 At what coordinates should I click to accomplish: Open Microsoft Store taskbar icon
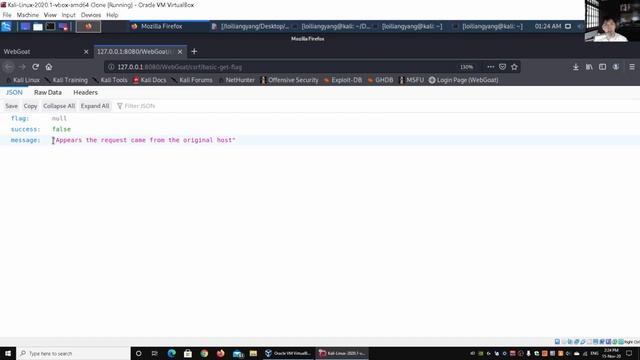[188, 353]
